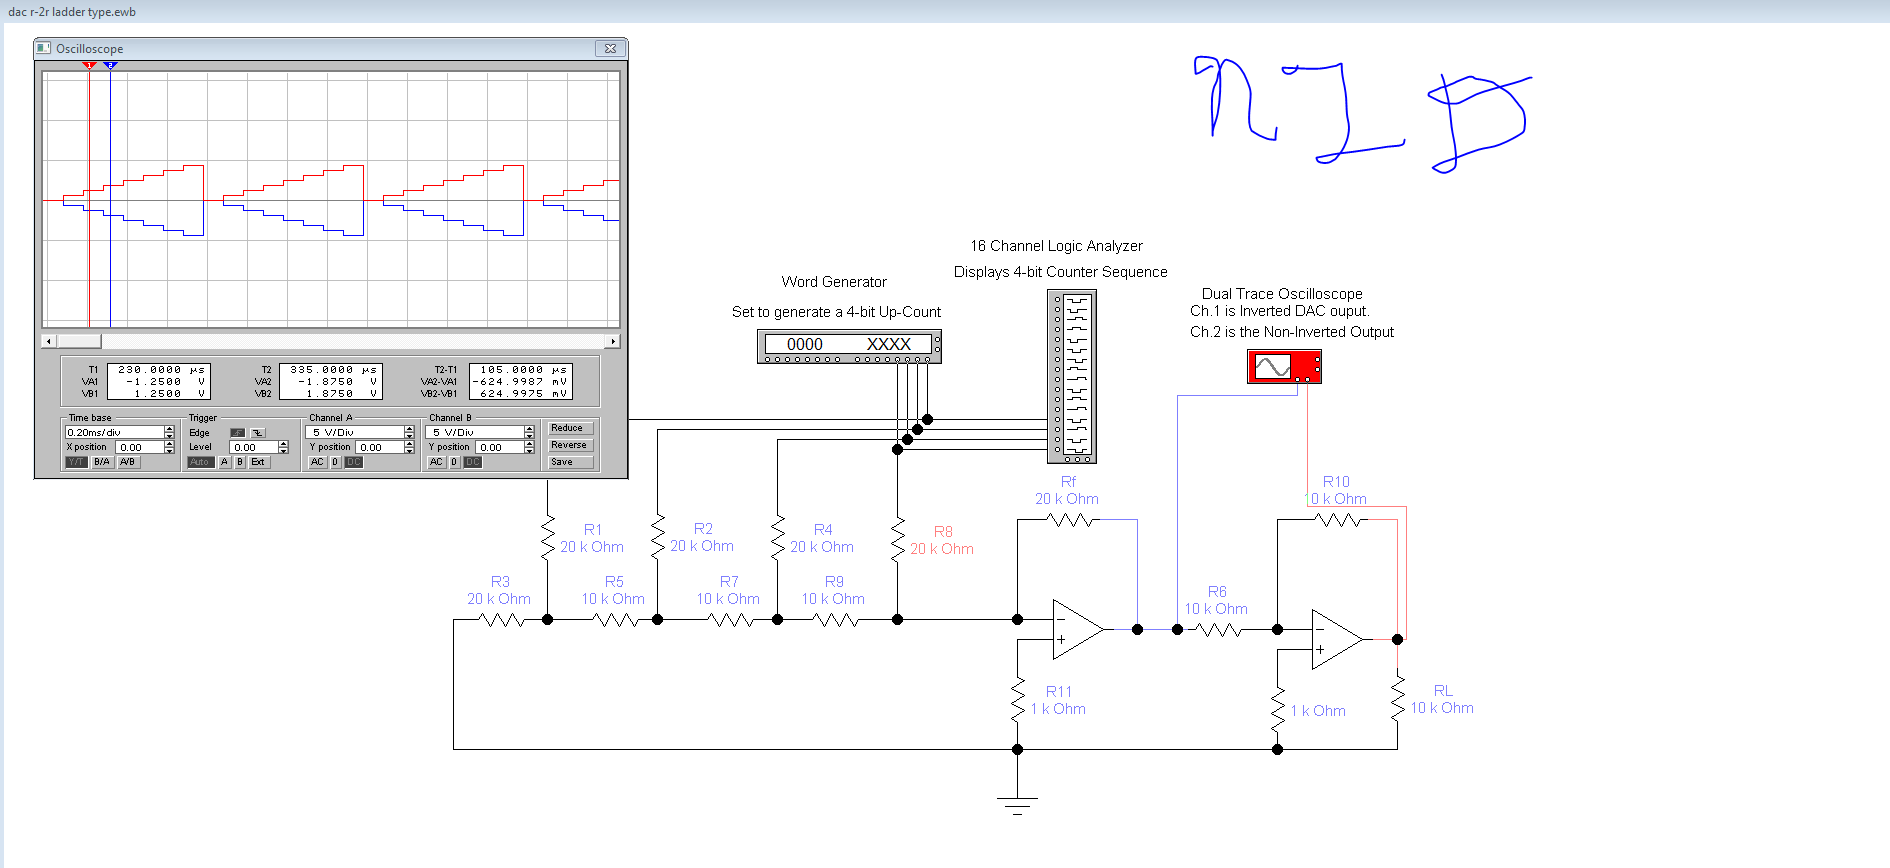The image size is (1890, 868).
Task: Enable Auto trigger mode
Action: 200,462
